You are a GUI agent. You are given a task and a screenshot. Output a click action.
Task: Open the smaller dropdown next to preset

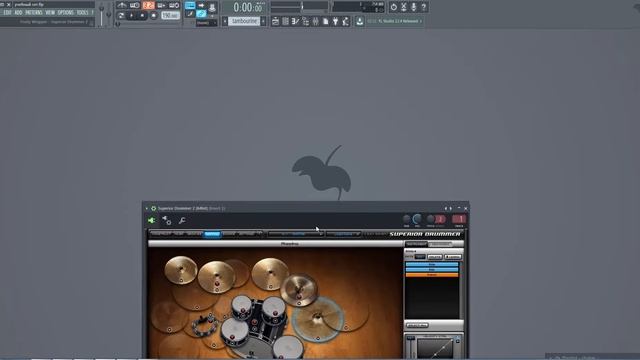pos(343,234)
